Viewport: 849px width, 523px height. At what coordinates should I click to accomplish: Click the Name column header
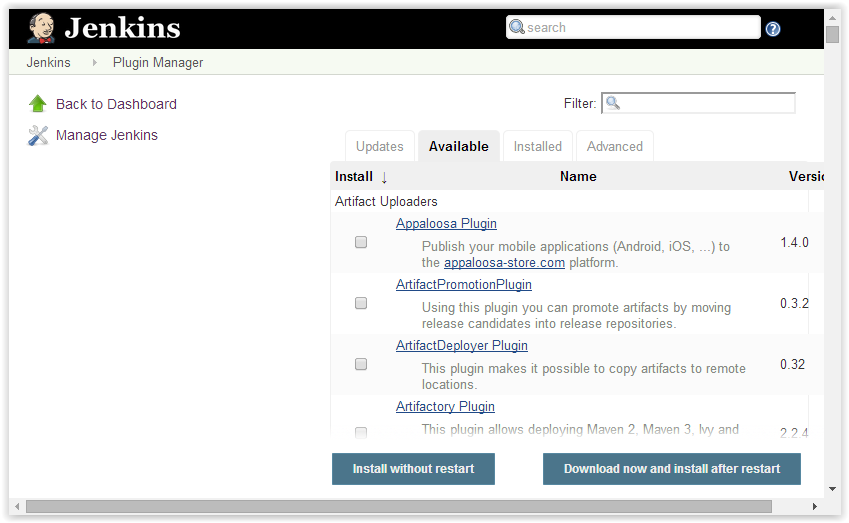click(x=578, y=176)
